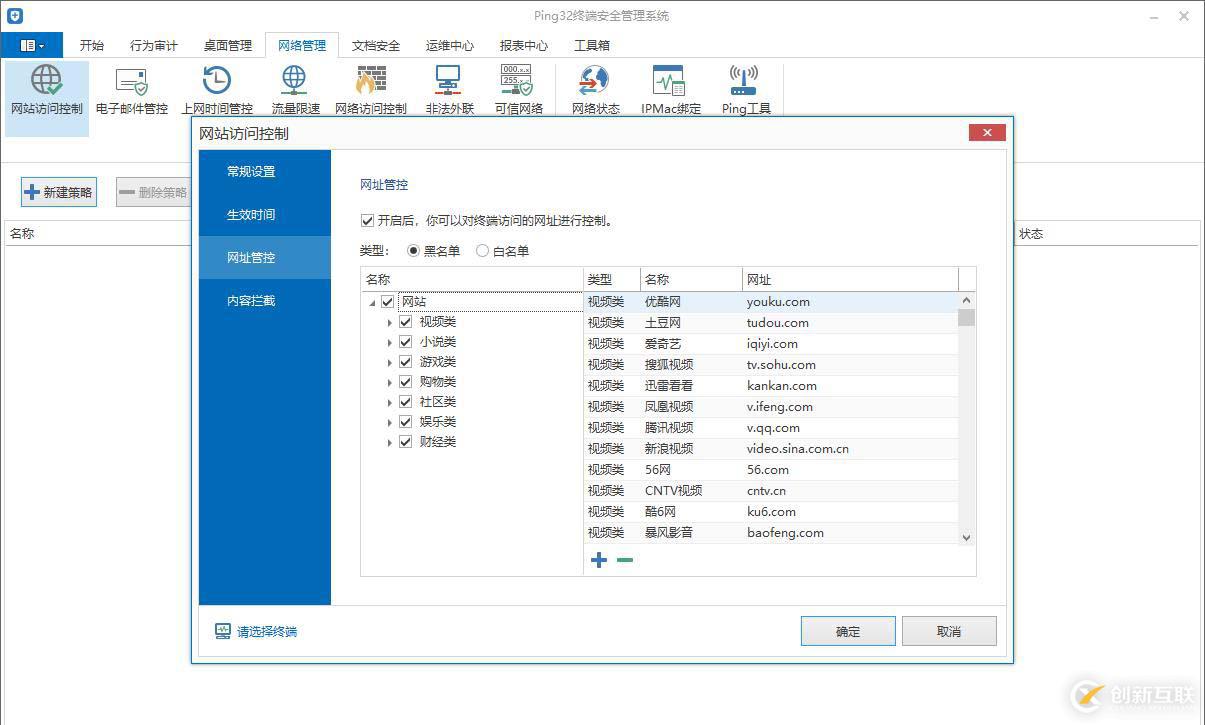Click the 取消 button
The height and width of the screenshot is (725, 1205).
[949, 631]
